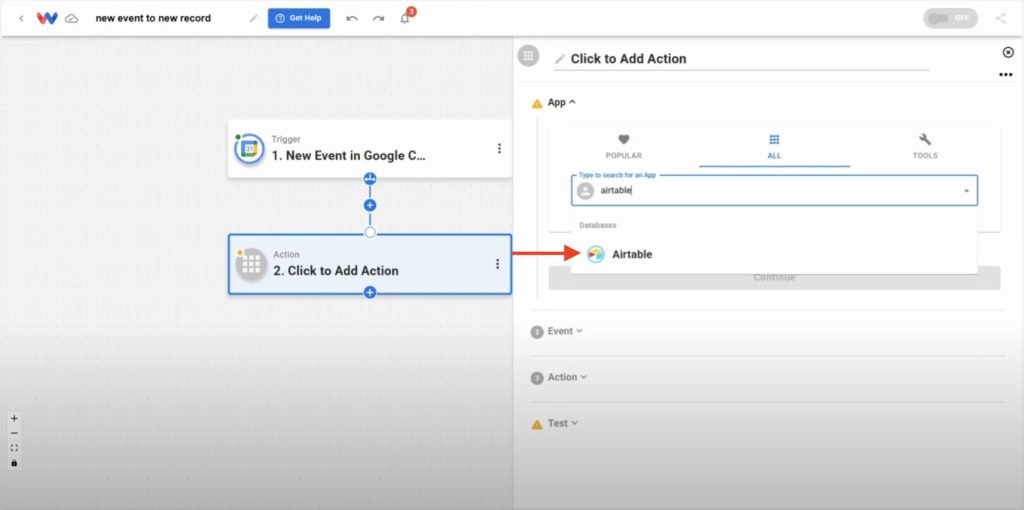Rename the 'Click to Add Action' title field
This screenshot has height=510, width=1024.
point(741,59)
